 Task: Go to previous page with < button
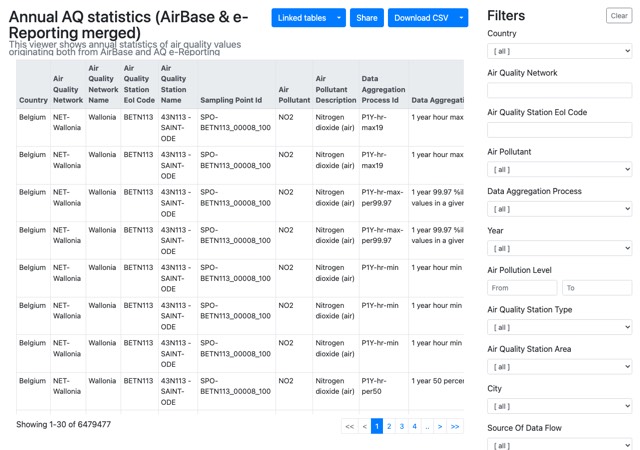tap(364, 426)
